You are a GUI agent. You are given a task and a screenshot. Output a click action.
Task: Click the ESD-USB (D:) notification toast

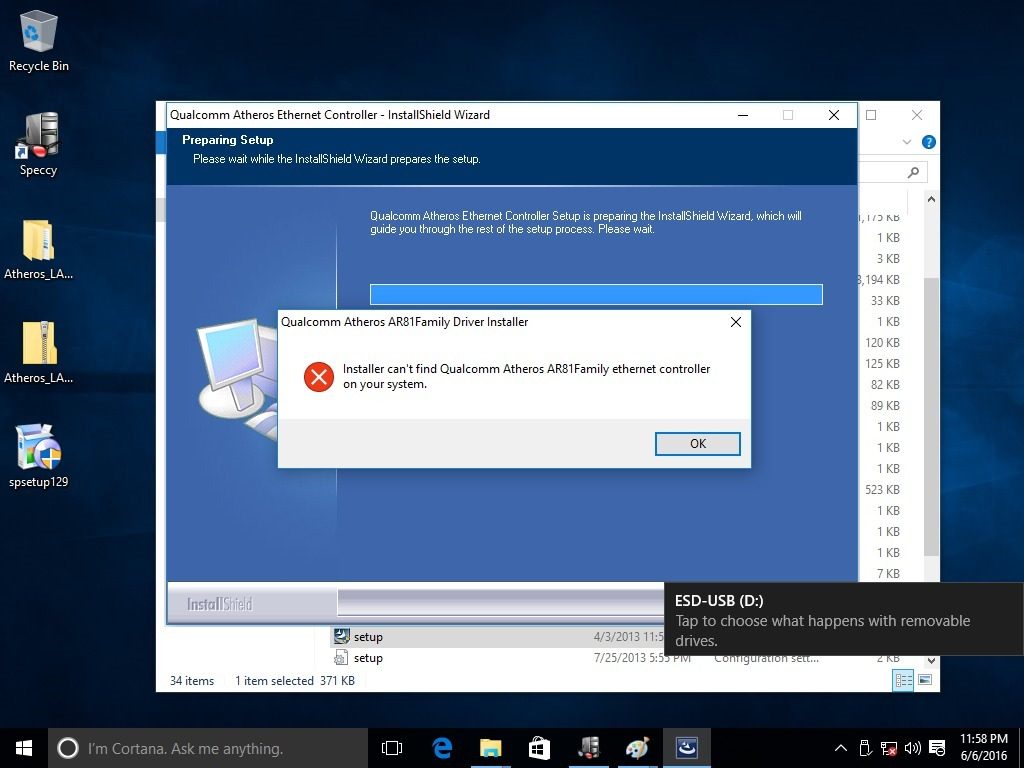[x=844, y=619]
